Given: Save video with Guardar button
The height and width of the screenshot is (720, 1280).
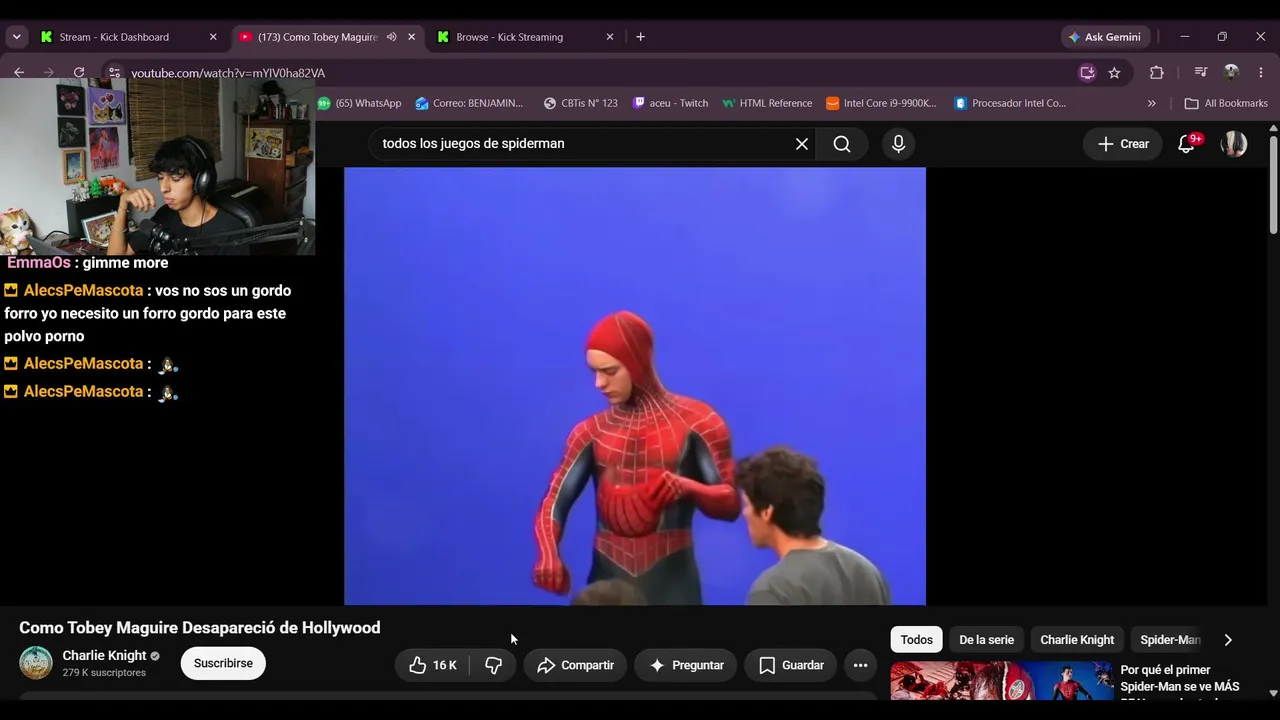Looking at the screenshot, I should pyautogui.click(x=790, y=665).
